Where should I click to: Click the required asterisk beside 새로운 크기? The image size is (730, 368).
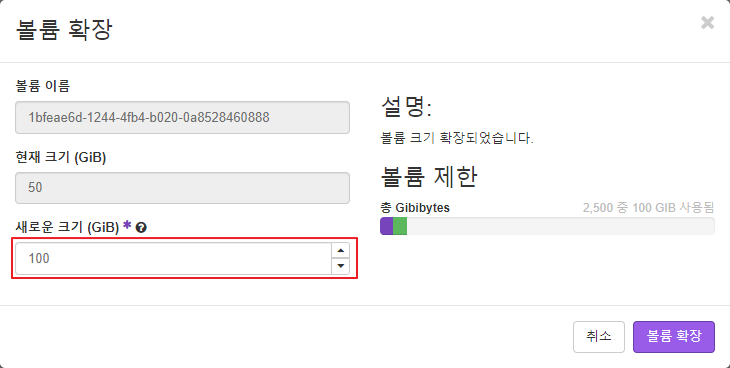127,225
